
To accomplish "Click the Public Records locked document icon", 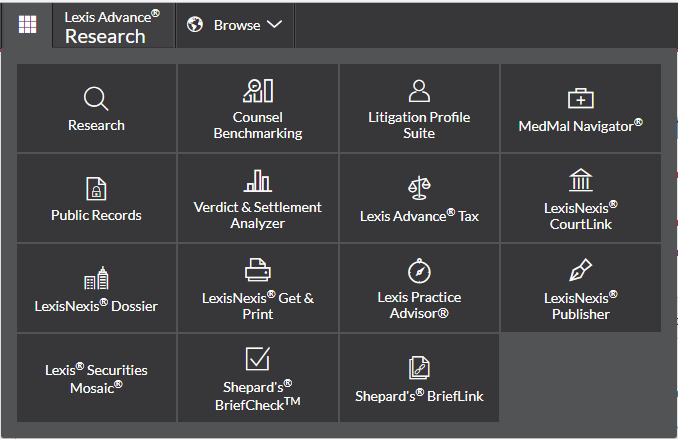I will (96, 189).
